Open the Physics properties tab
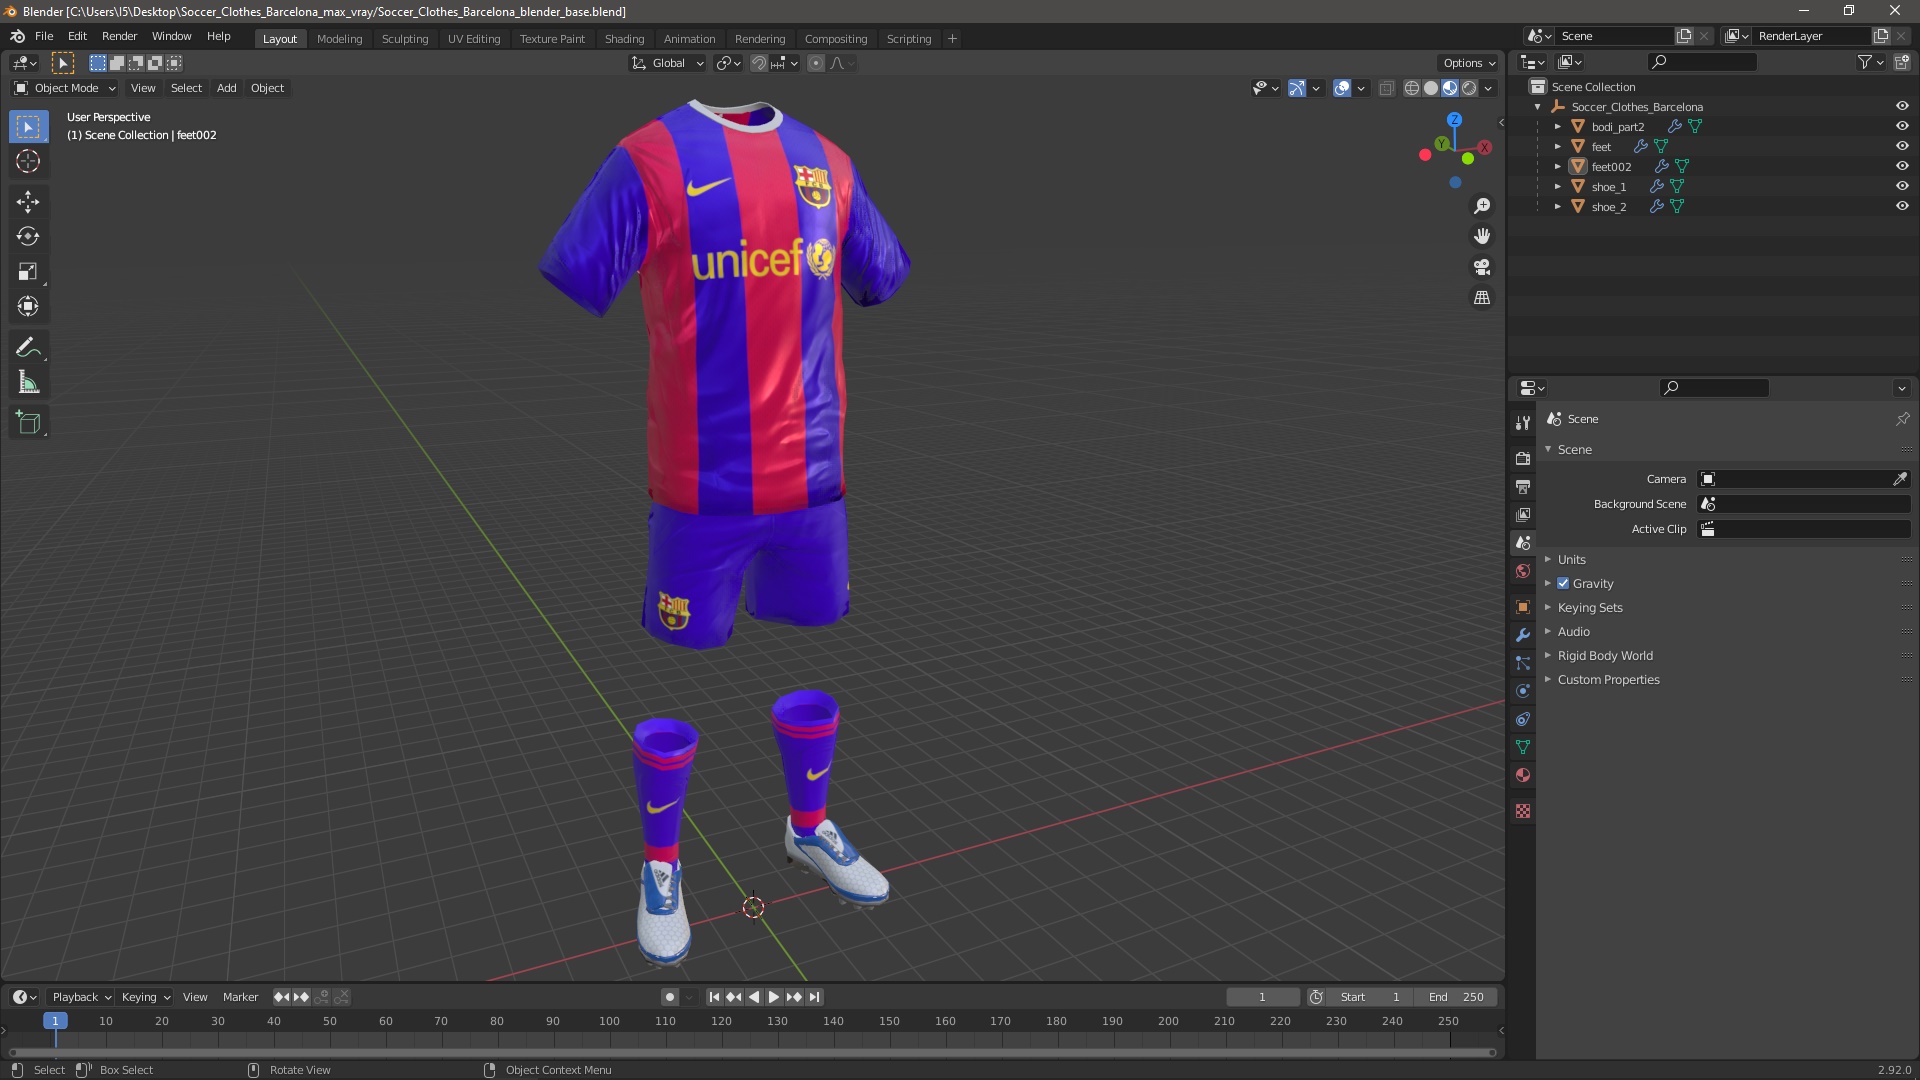The width and height of the screenshot is (1920, 1080). pyautogui.click(x=1523, y=691)
